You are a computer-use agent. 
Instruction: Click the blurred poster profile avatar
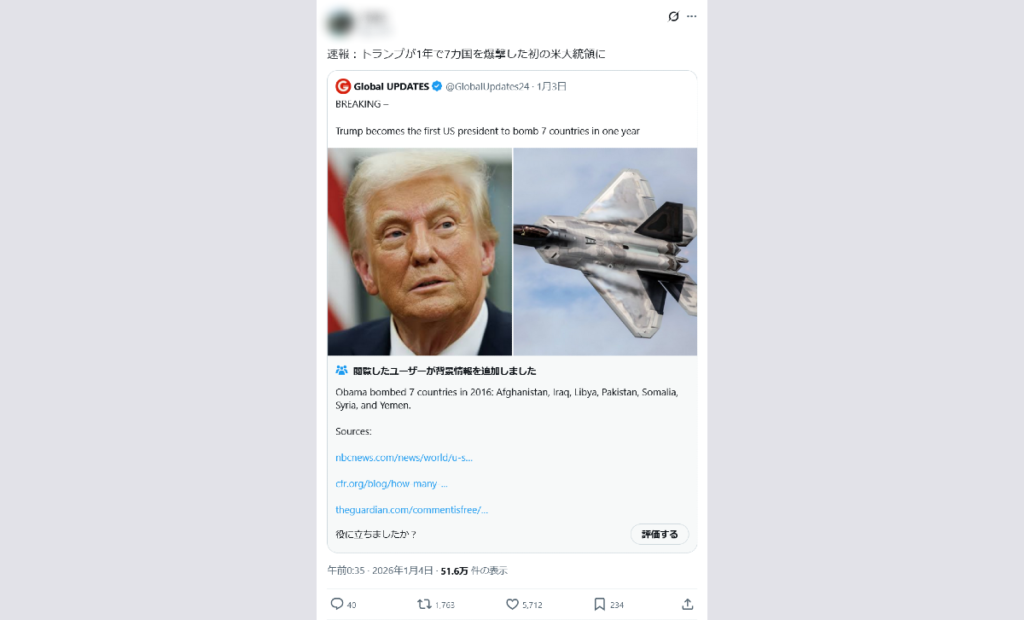(340, 23)
